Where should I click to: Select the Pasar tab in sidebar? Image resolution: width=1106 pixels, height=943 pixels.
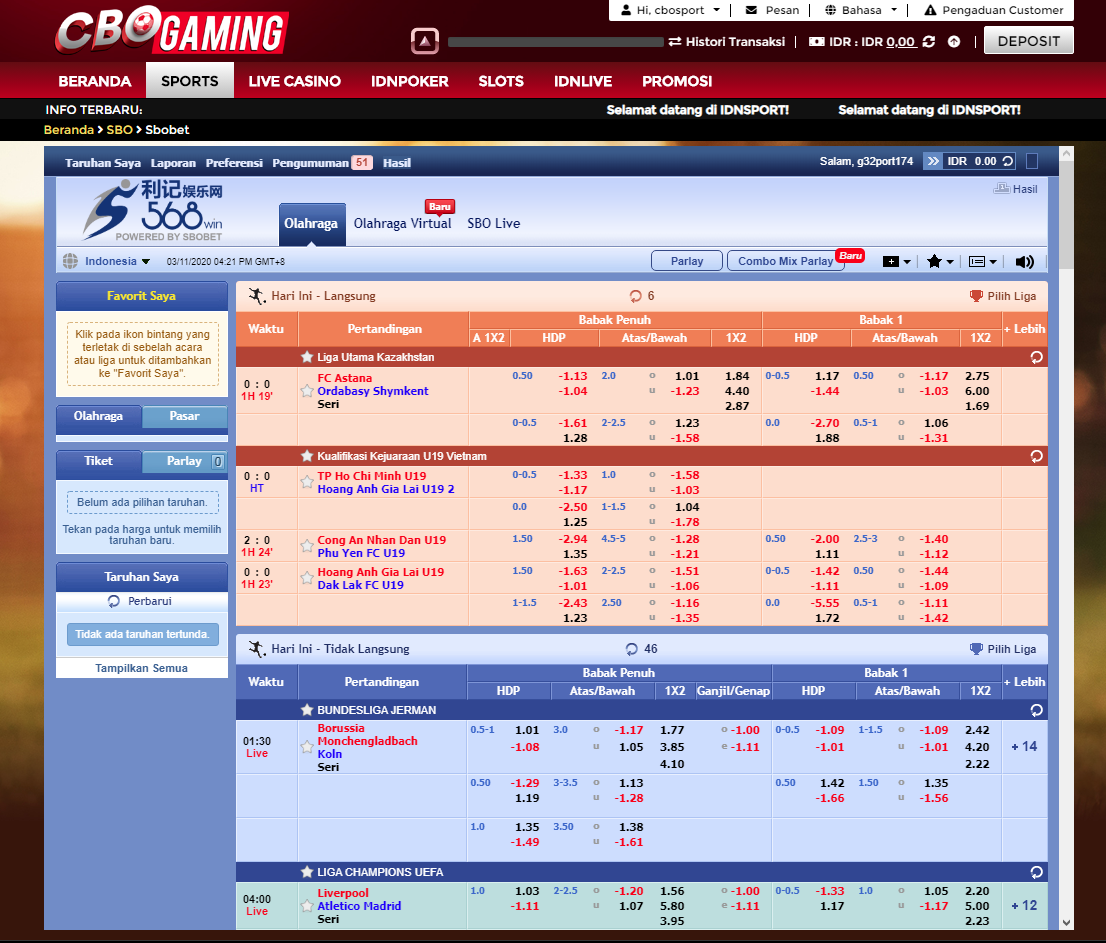click(x=184, y=416)
